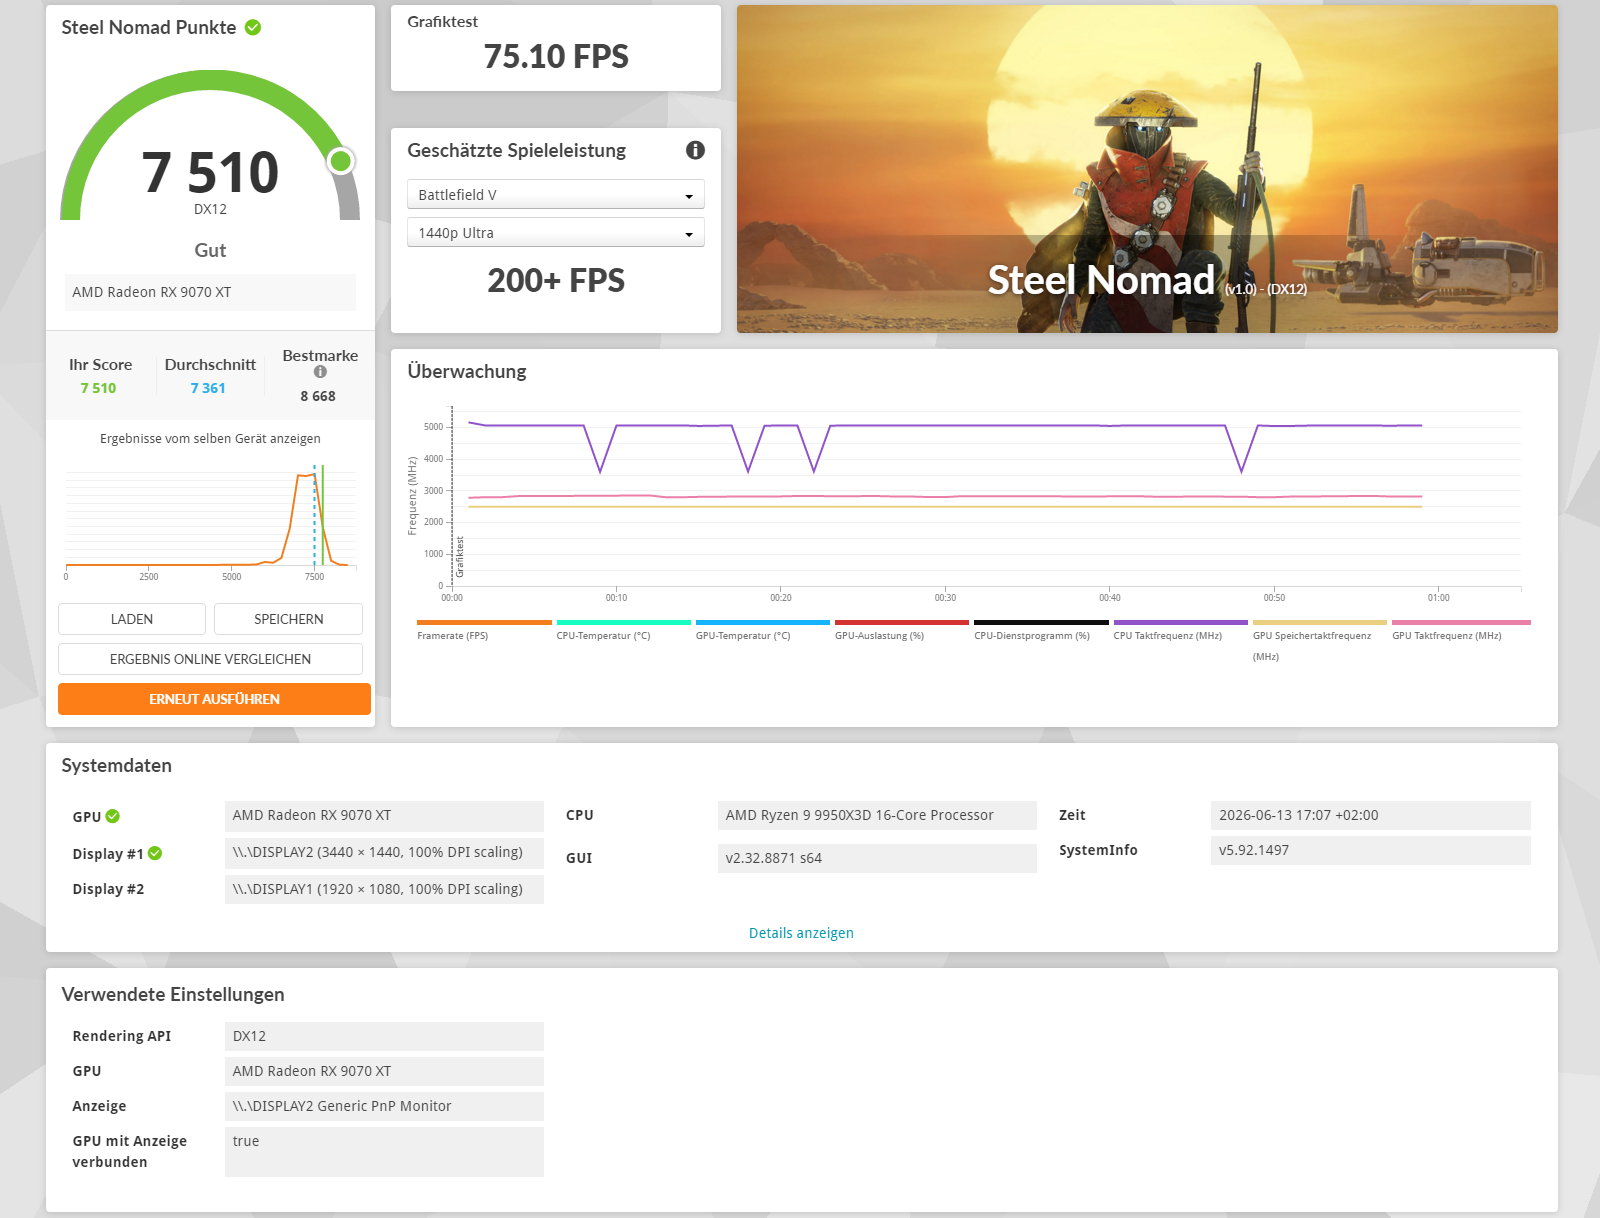Toggle the GPU-Temperatur legend series
Image resolution: width=1600 pixels, height=1218 pixels.
point(763,629)
